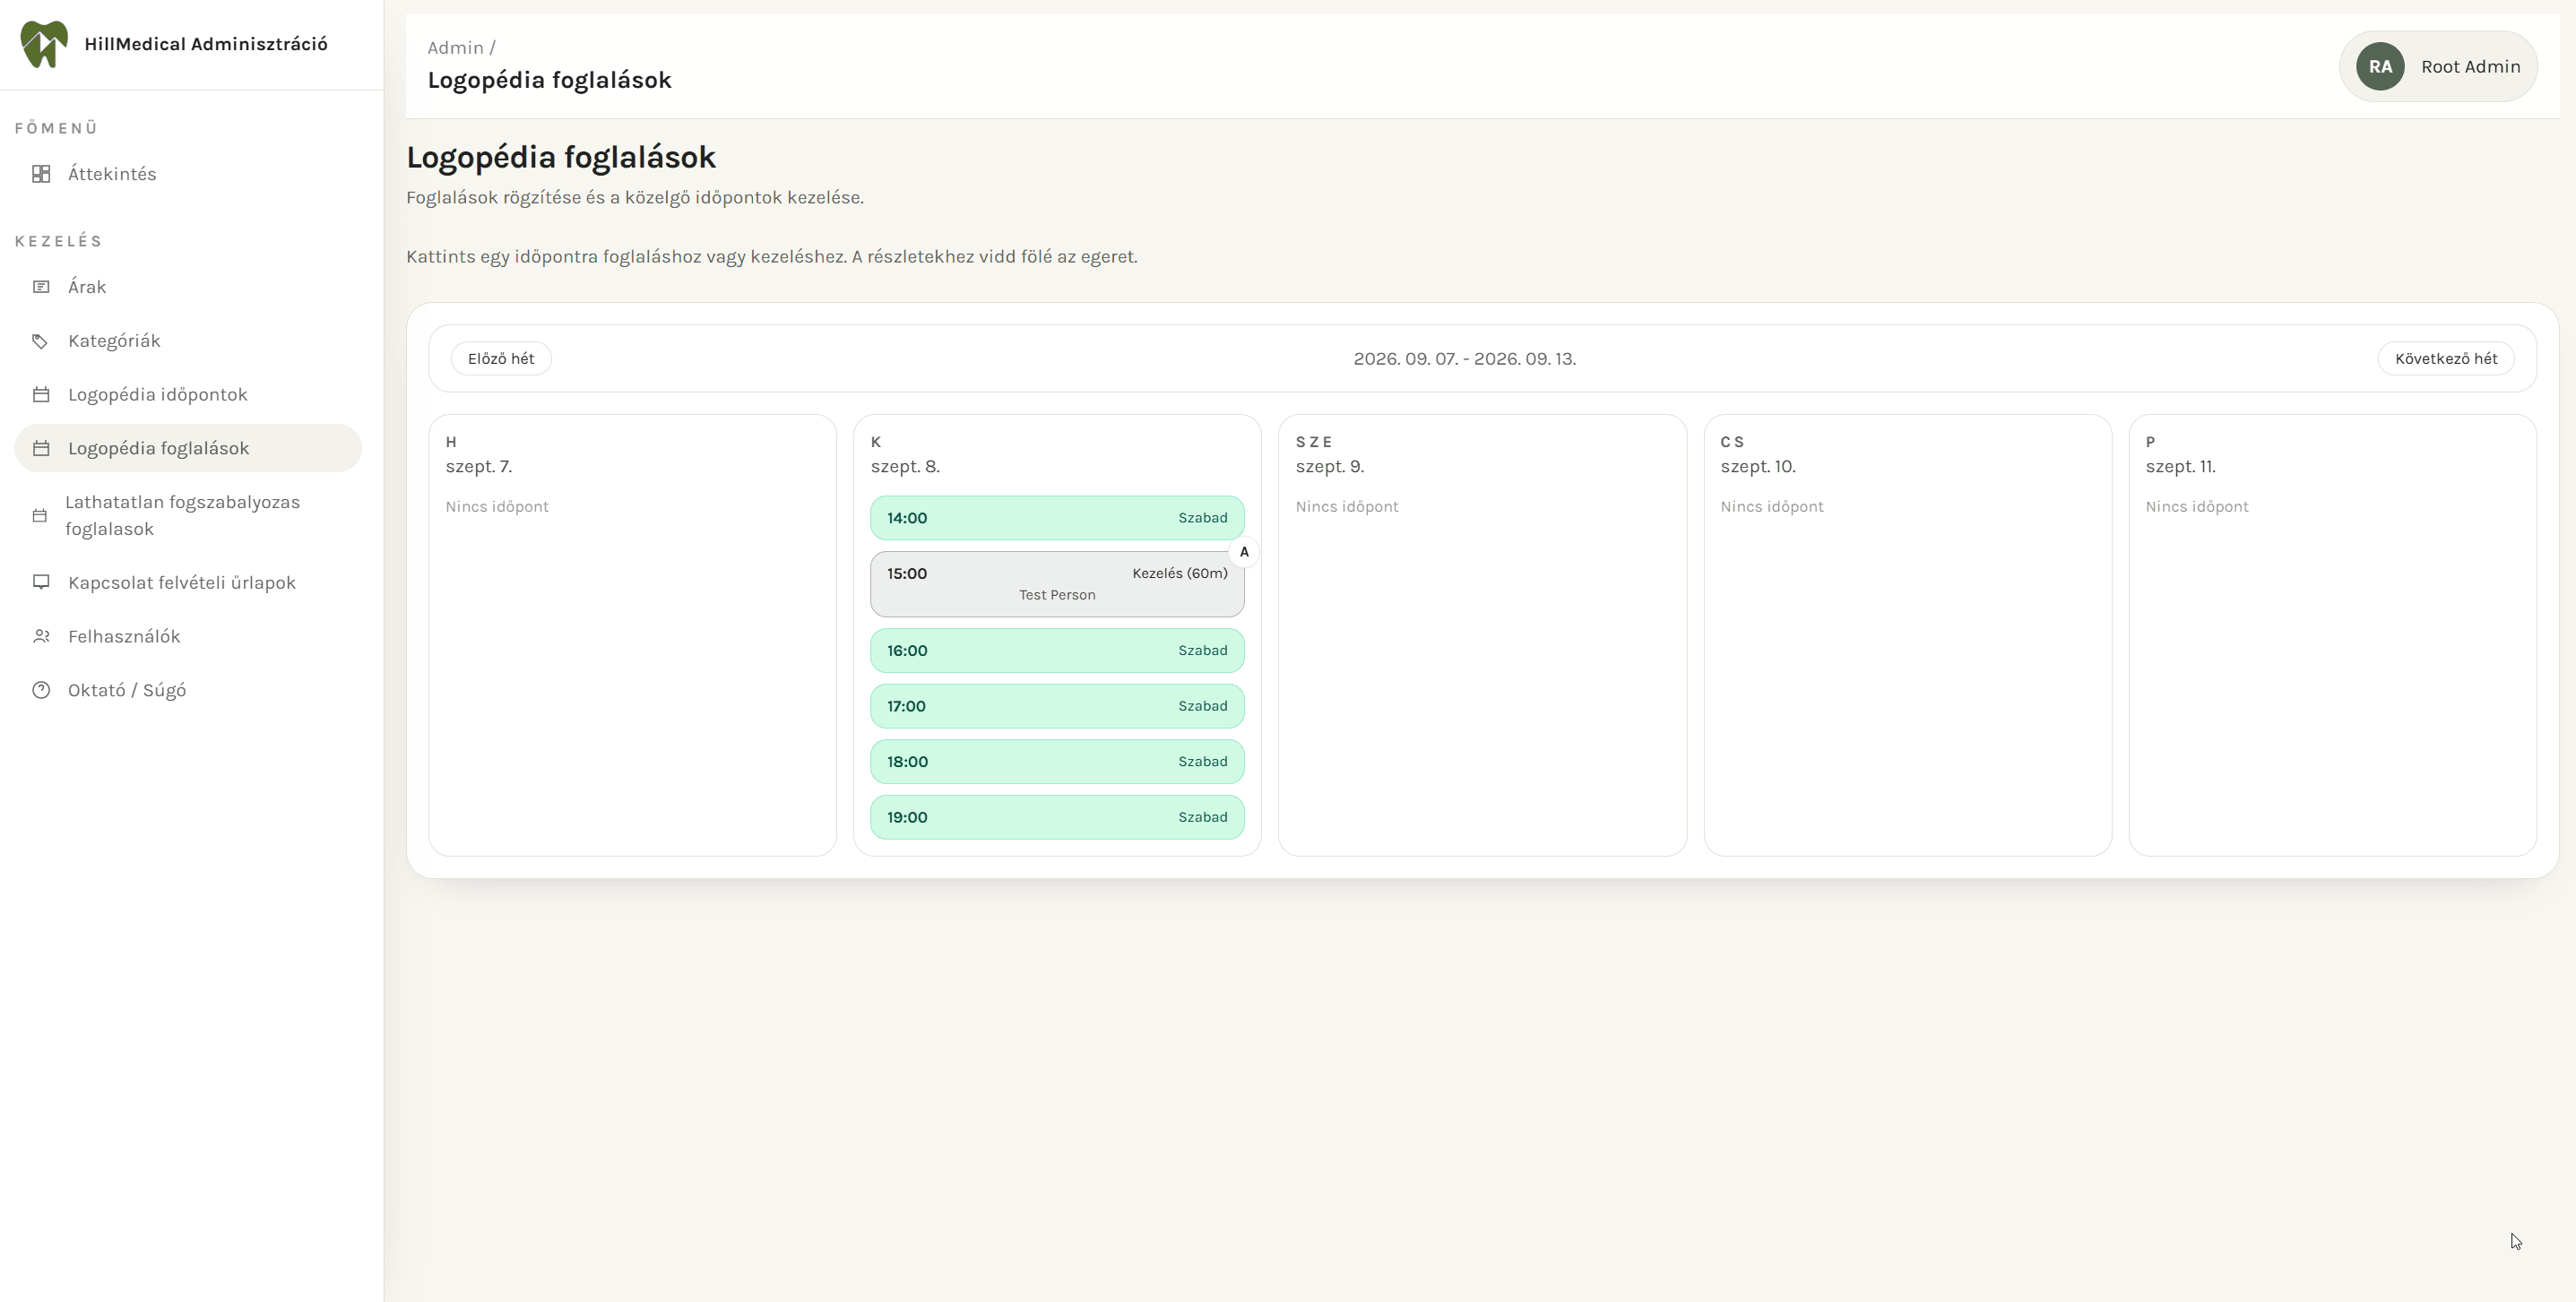2576x1302 pixels.
Task: Click the Logopédia időpontok calendar icon
Action: click(41, 395)
